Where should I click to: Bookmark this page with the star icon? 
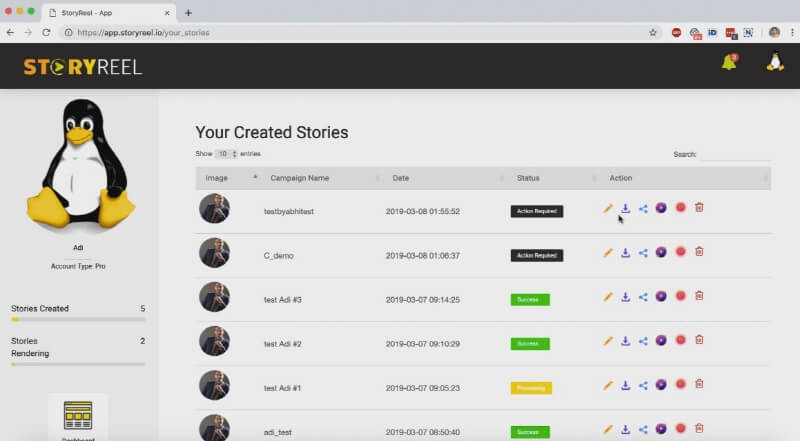click(653, 33)
